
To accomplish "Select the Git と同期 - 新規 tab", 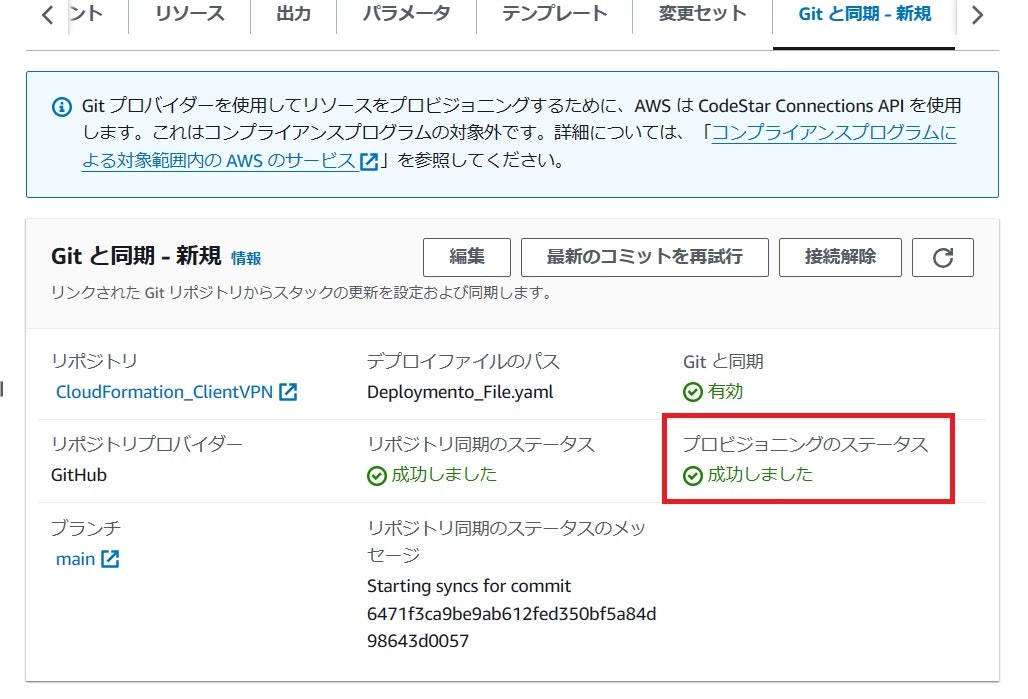I will [x=864, y=14].
